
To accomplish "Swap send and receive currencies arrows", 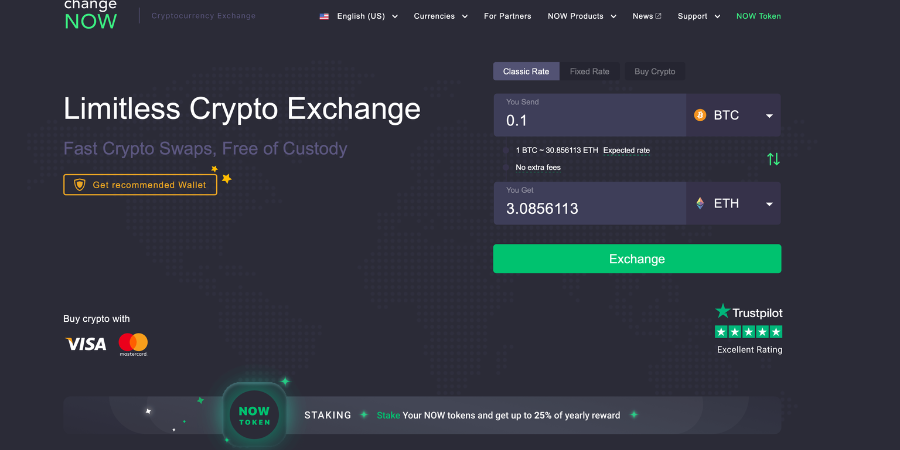I will point(773,159).
